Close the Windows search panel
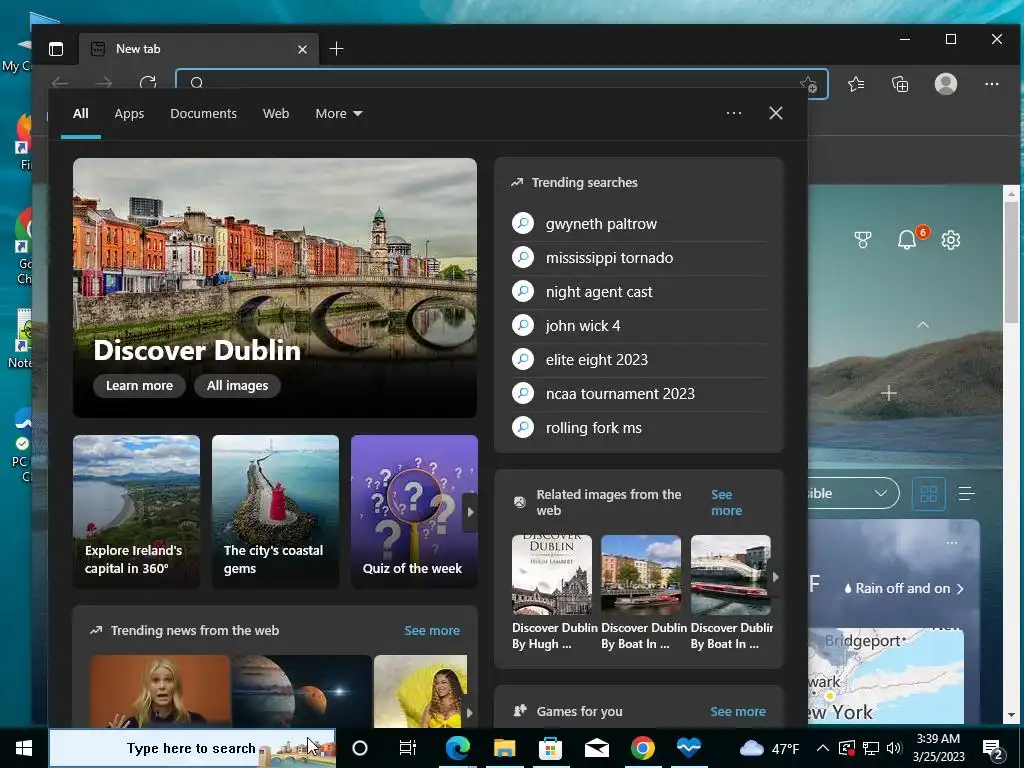 [x=776, y=113]
